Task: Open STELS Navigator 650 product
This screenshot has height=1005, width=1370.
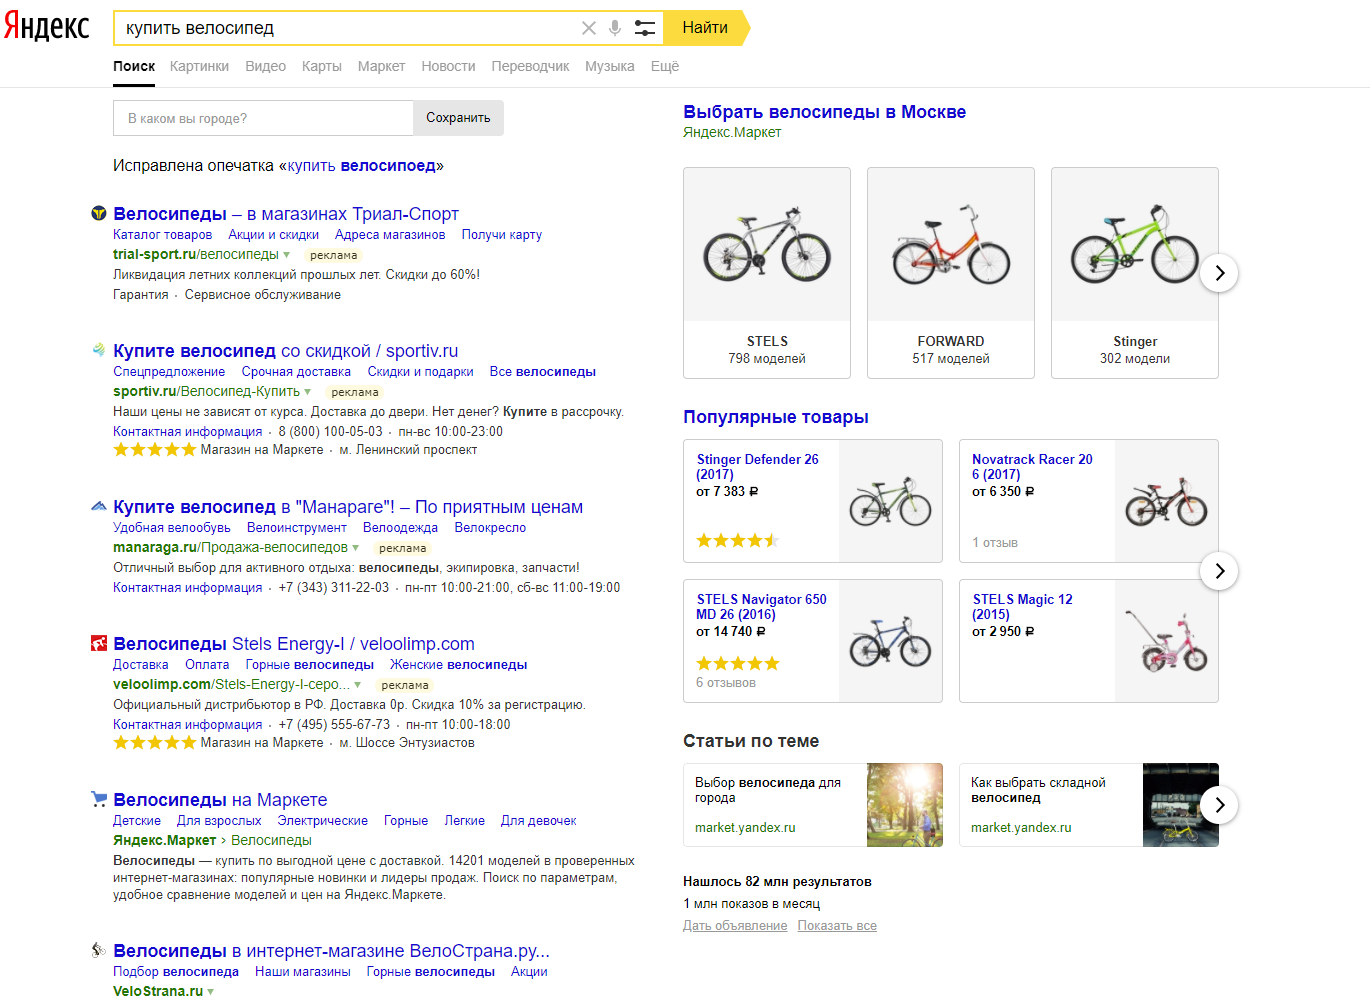Action: click(813, 641)
